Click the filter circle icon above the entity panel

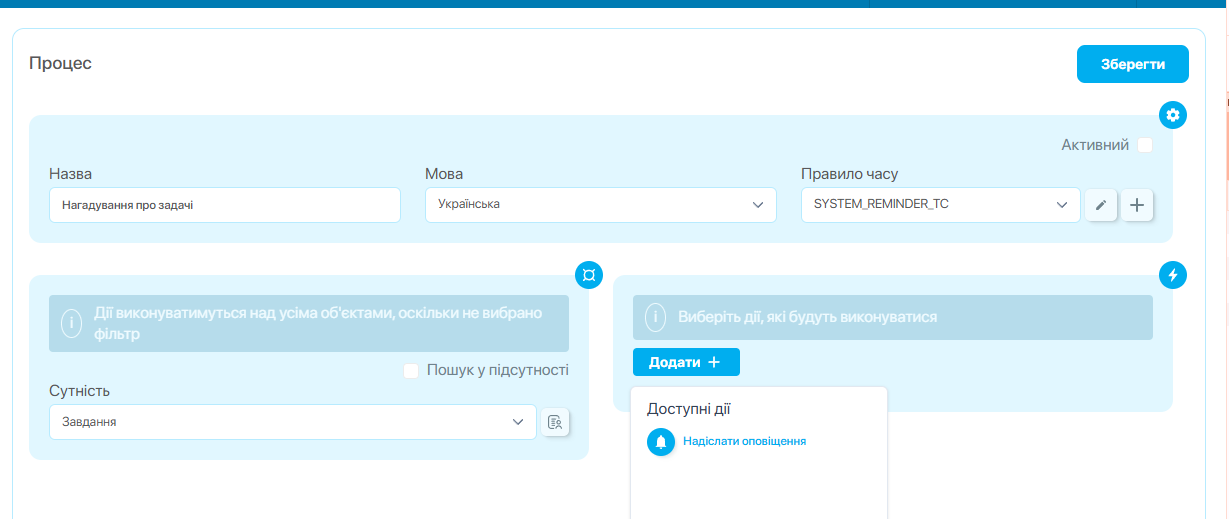pos(589,275)
